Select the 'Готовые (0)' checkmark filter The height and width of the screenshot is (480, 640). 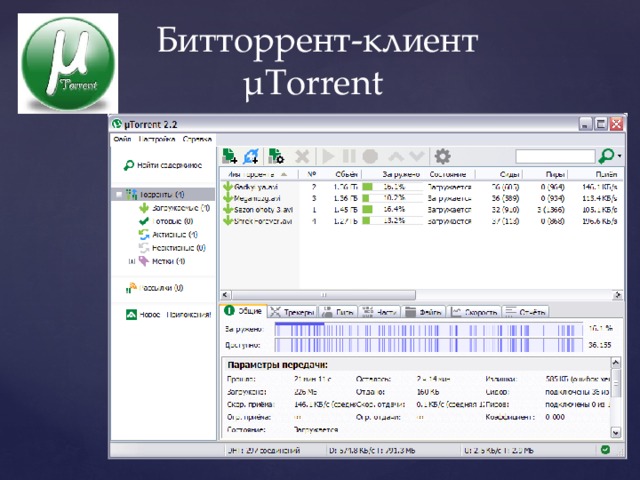click(x=166, y=221)
